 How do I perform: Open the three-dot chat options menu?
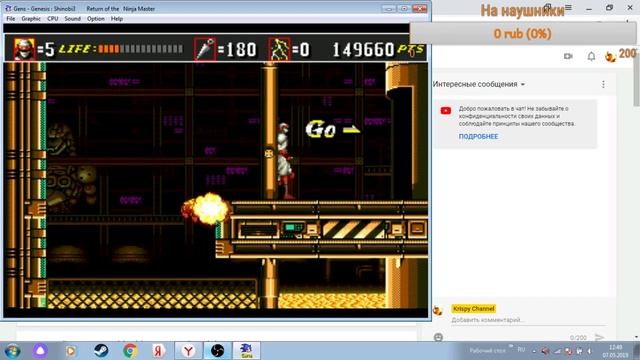(x=603, y=84)
